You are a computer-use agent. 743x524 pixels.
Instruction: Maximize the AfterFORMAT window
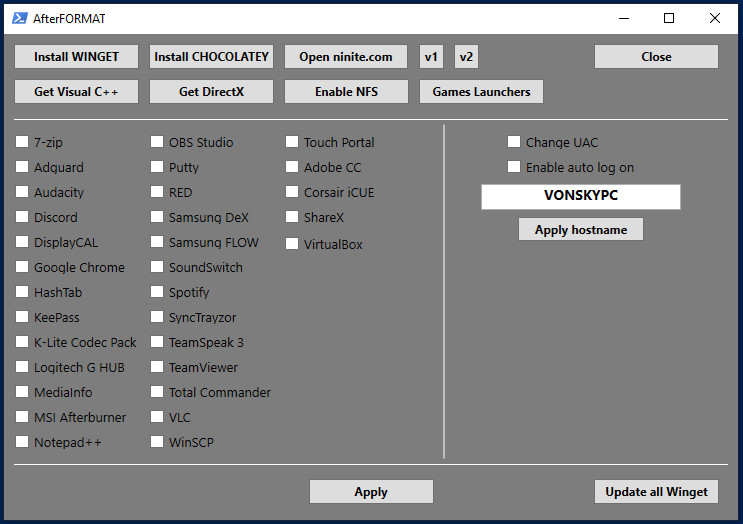669,18
